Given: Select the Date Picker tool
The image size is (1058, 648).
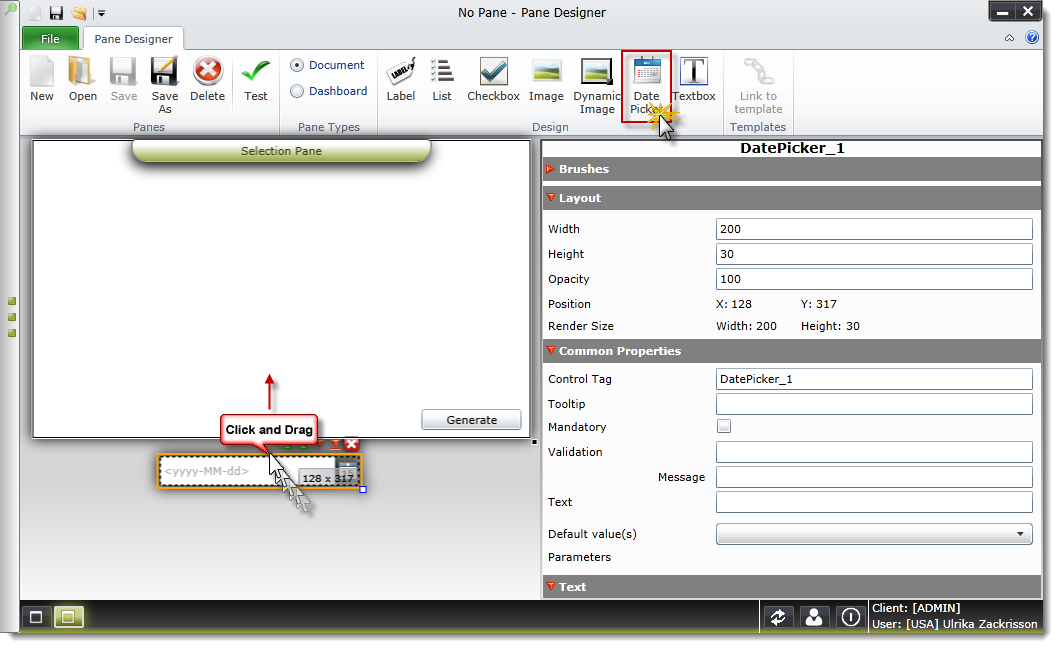Looking at the screenshot, I should pyautogui.click(x=646, y=80).
